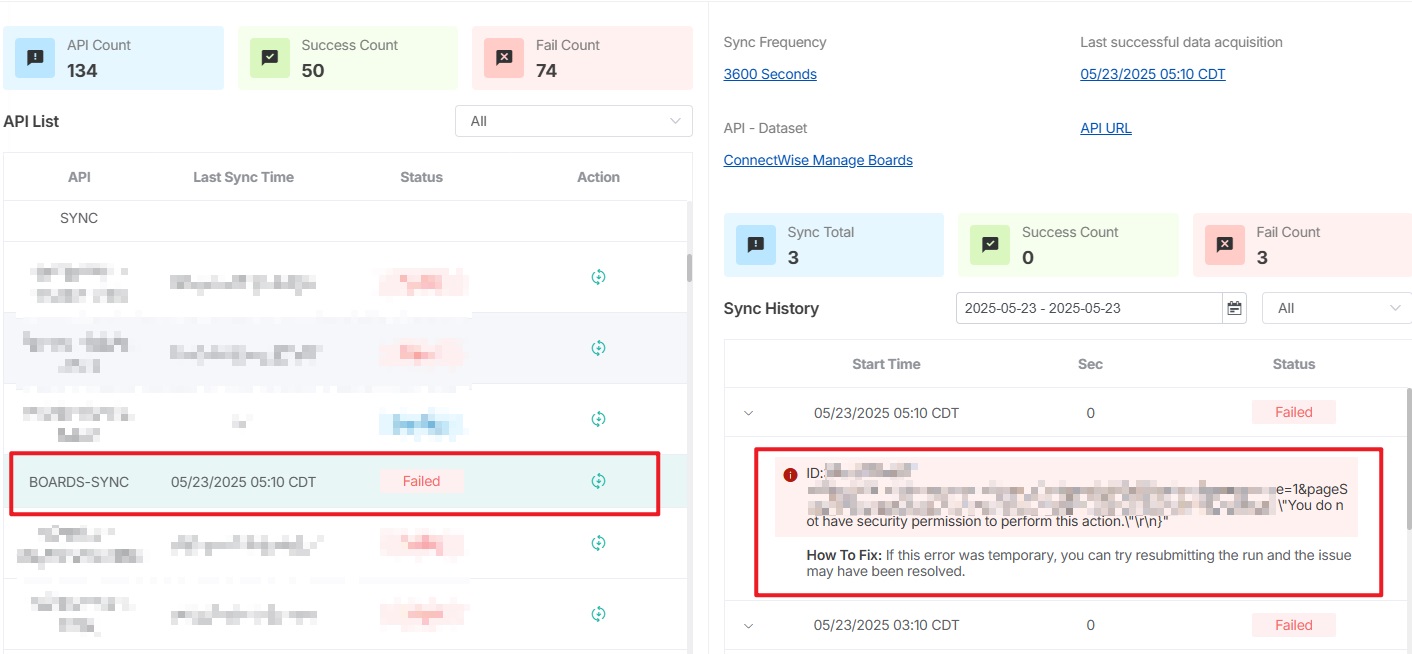Collapse the 05/23/2025 05:10 CDT history entry
Screen dimensions: 1412x654
748,413
